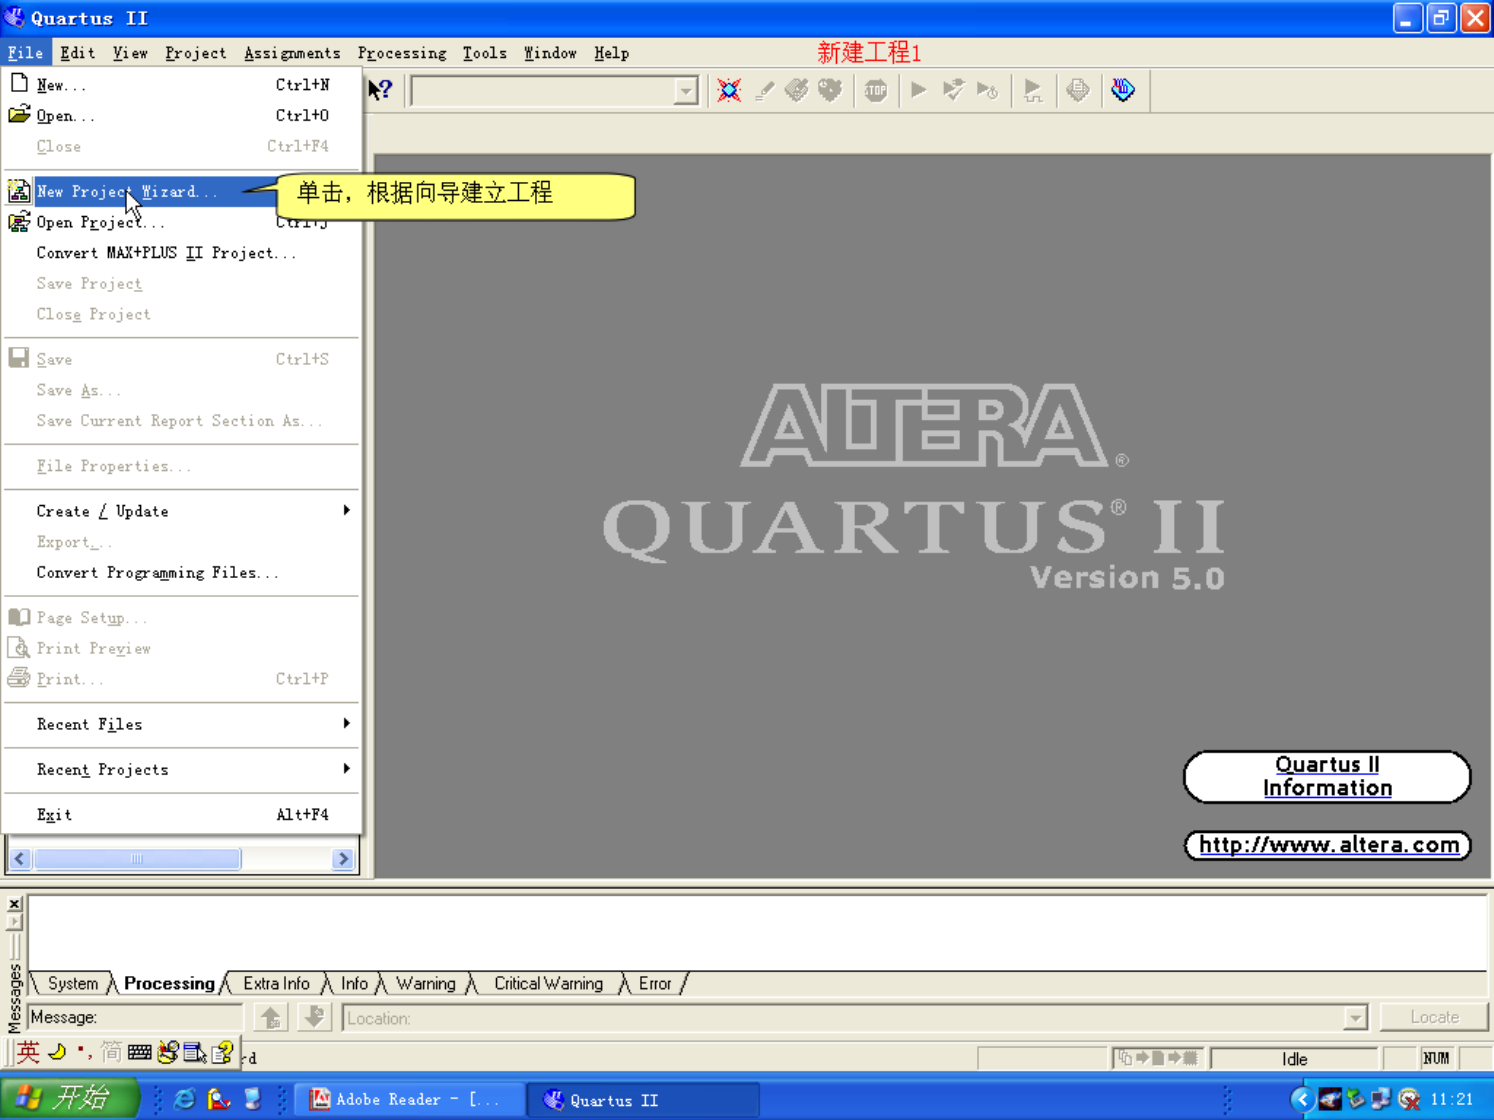Image resolution: width=1494 pixels, height=1120 pixels.
Task: Click the Locate button
Action: 1434,1017
